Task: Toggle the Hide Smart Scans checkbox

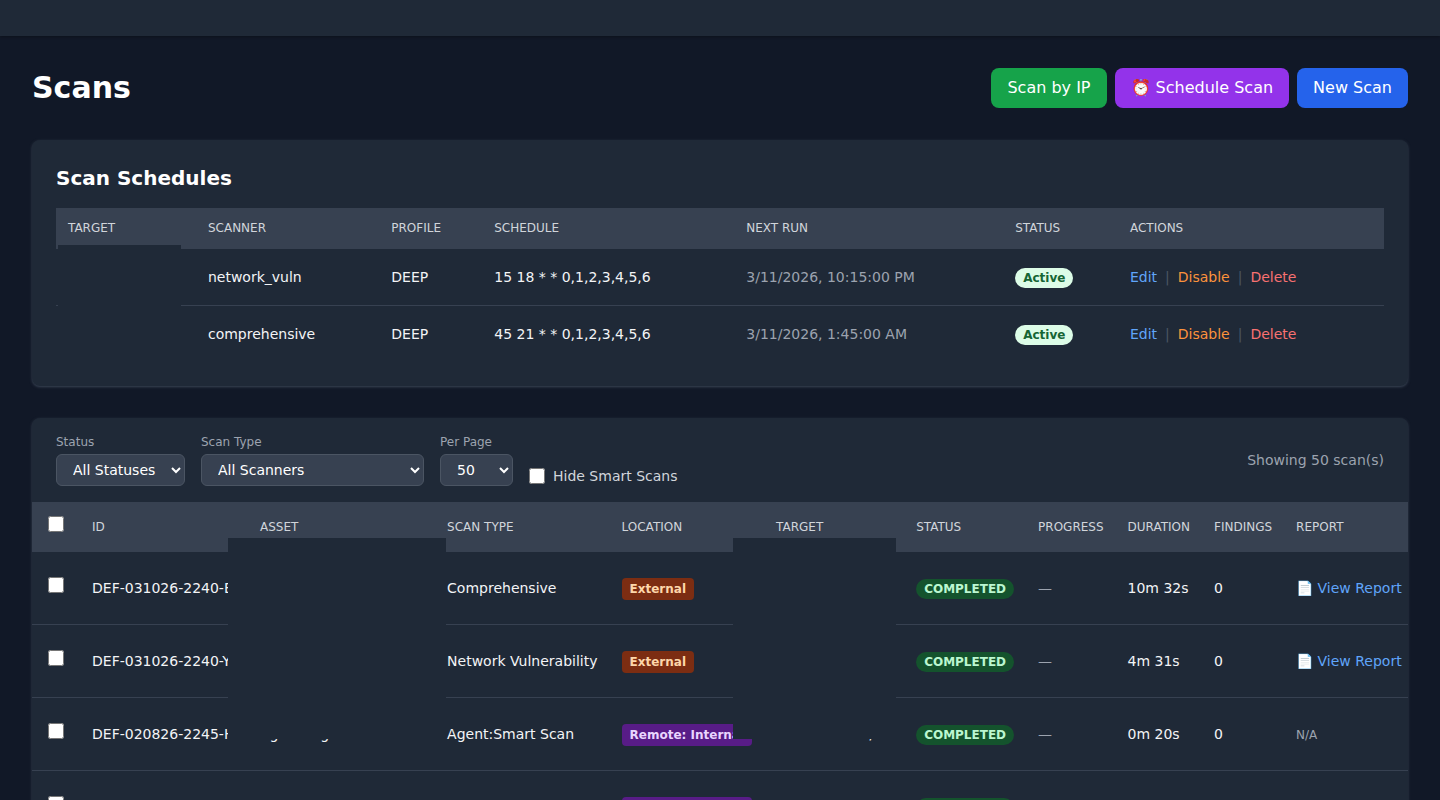Action: pos(537,476)
